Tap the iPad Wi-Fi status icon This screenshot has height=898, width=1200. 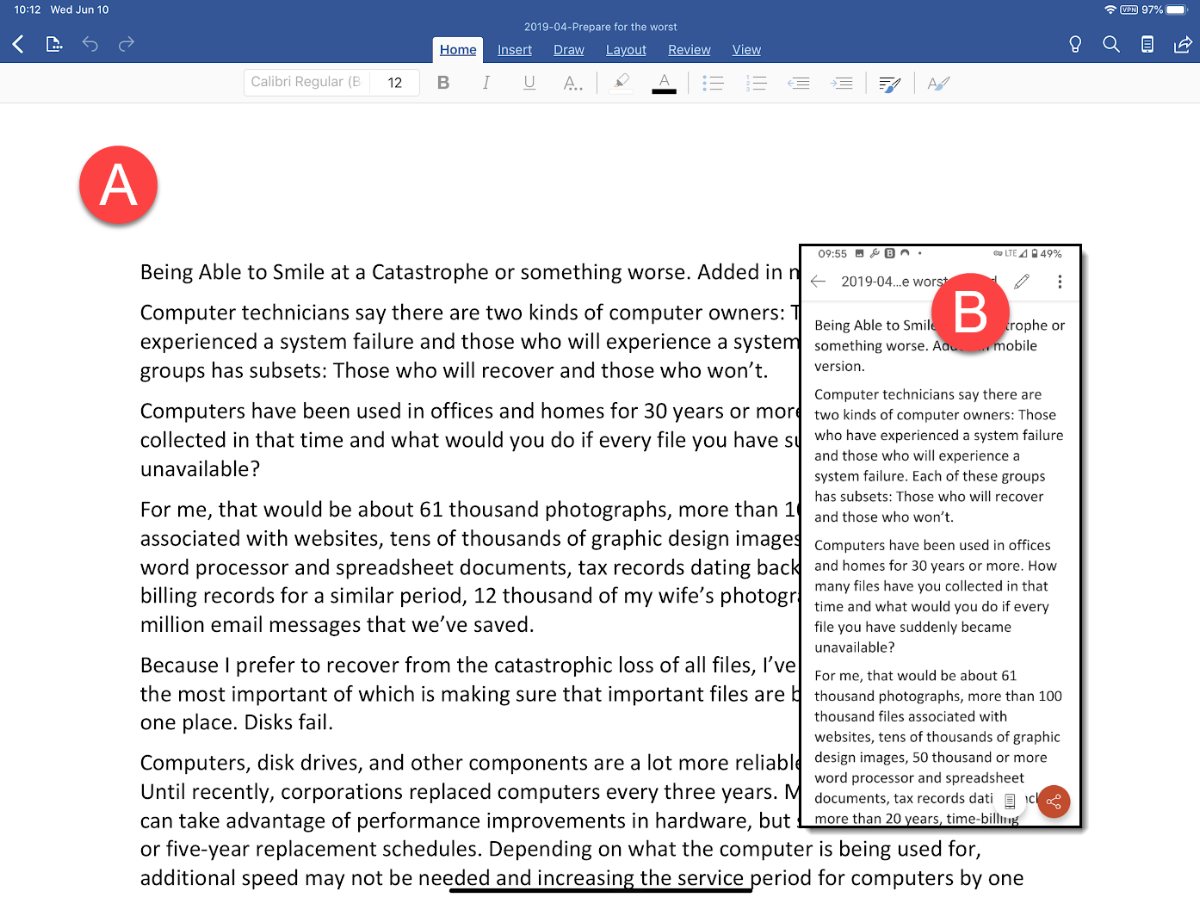pos(1110,9)
